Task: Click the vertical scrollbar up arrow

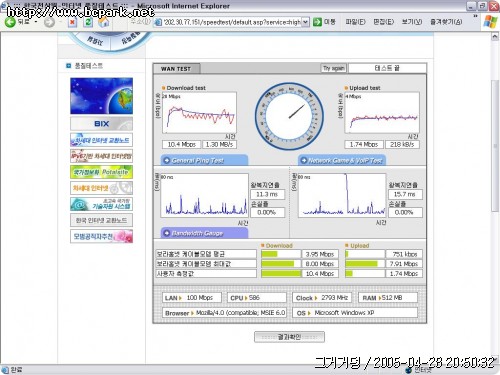Action: click(495, 36)
